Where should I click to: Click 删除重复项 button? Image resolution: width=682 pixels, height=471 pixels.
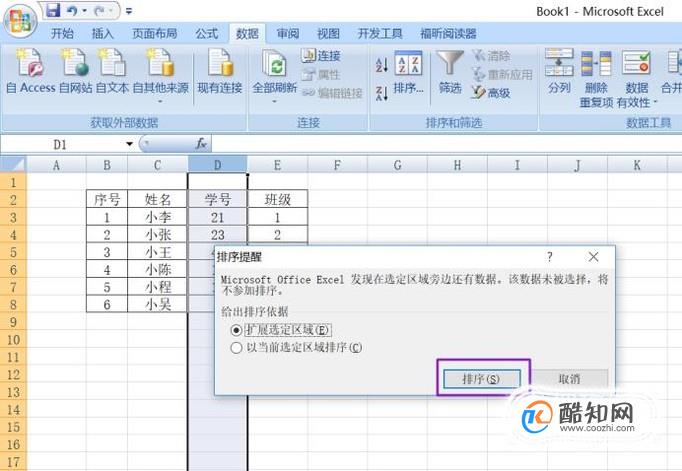coord(596,78)
